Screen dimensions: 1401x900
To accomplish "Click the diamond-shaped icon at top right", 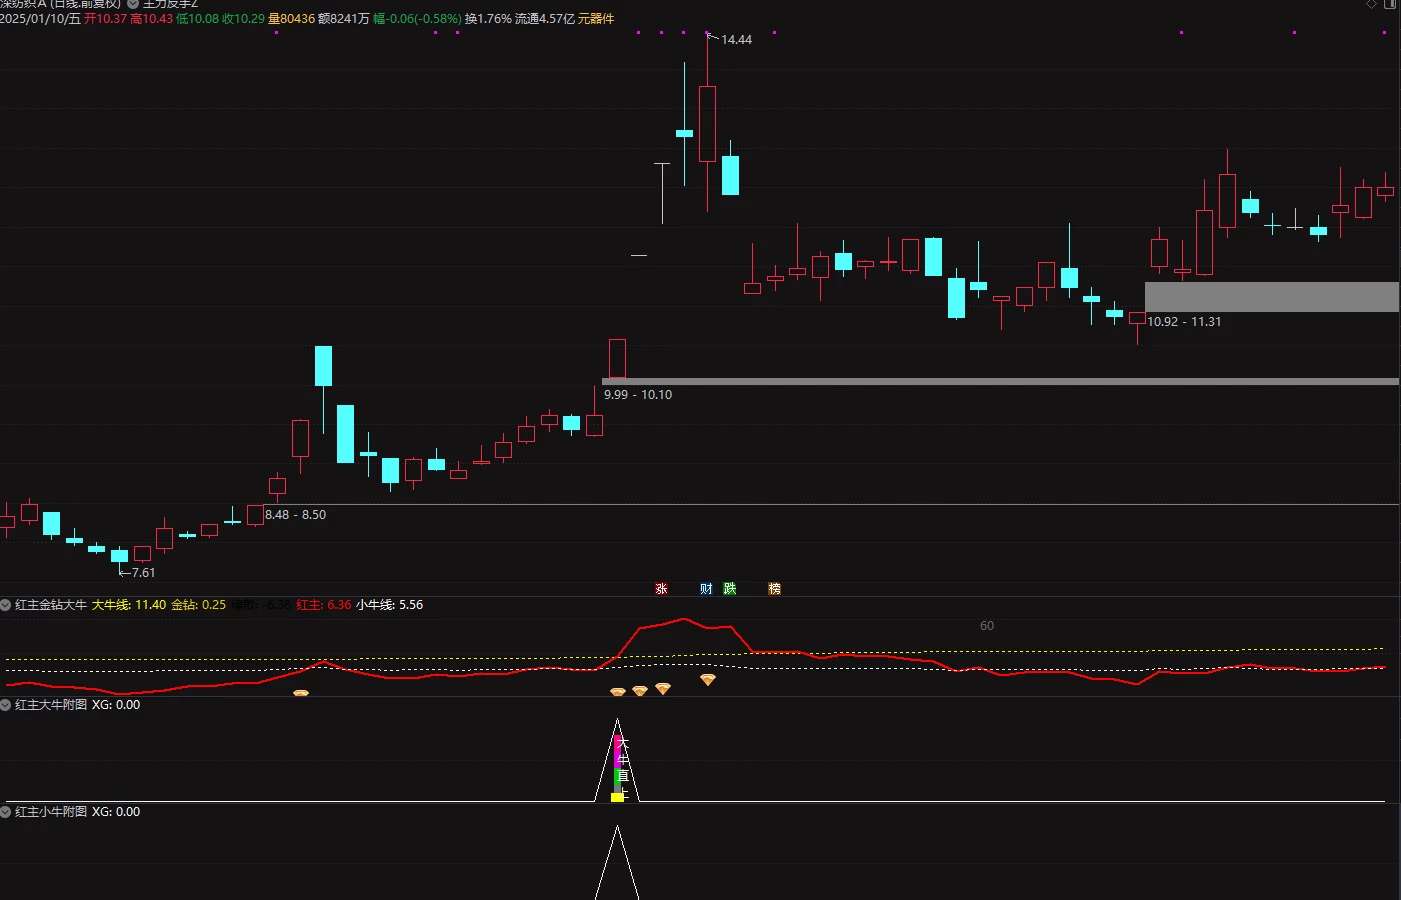I will click(x=1371, y=5).
